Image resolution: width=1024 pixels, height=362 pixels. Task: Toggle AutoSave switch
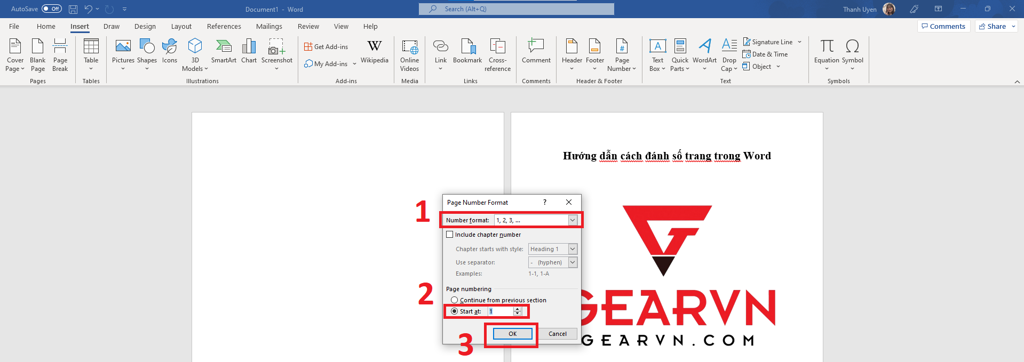coord(52,9)
